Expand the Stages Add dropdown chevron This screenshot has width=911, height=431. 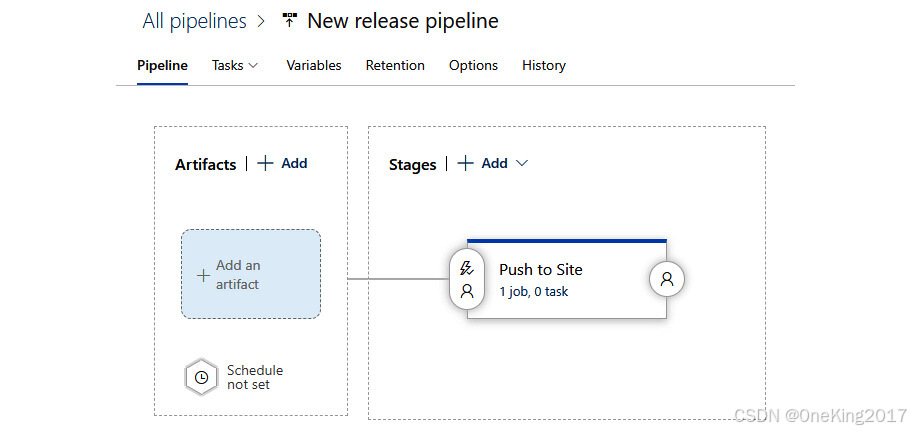pos(521,163)
